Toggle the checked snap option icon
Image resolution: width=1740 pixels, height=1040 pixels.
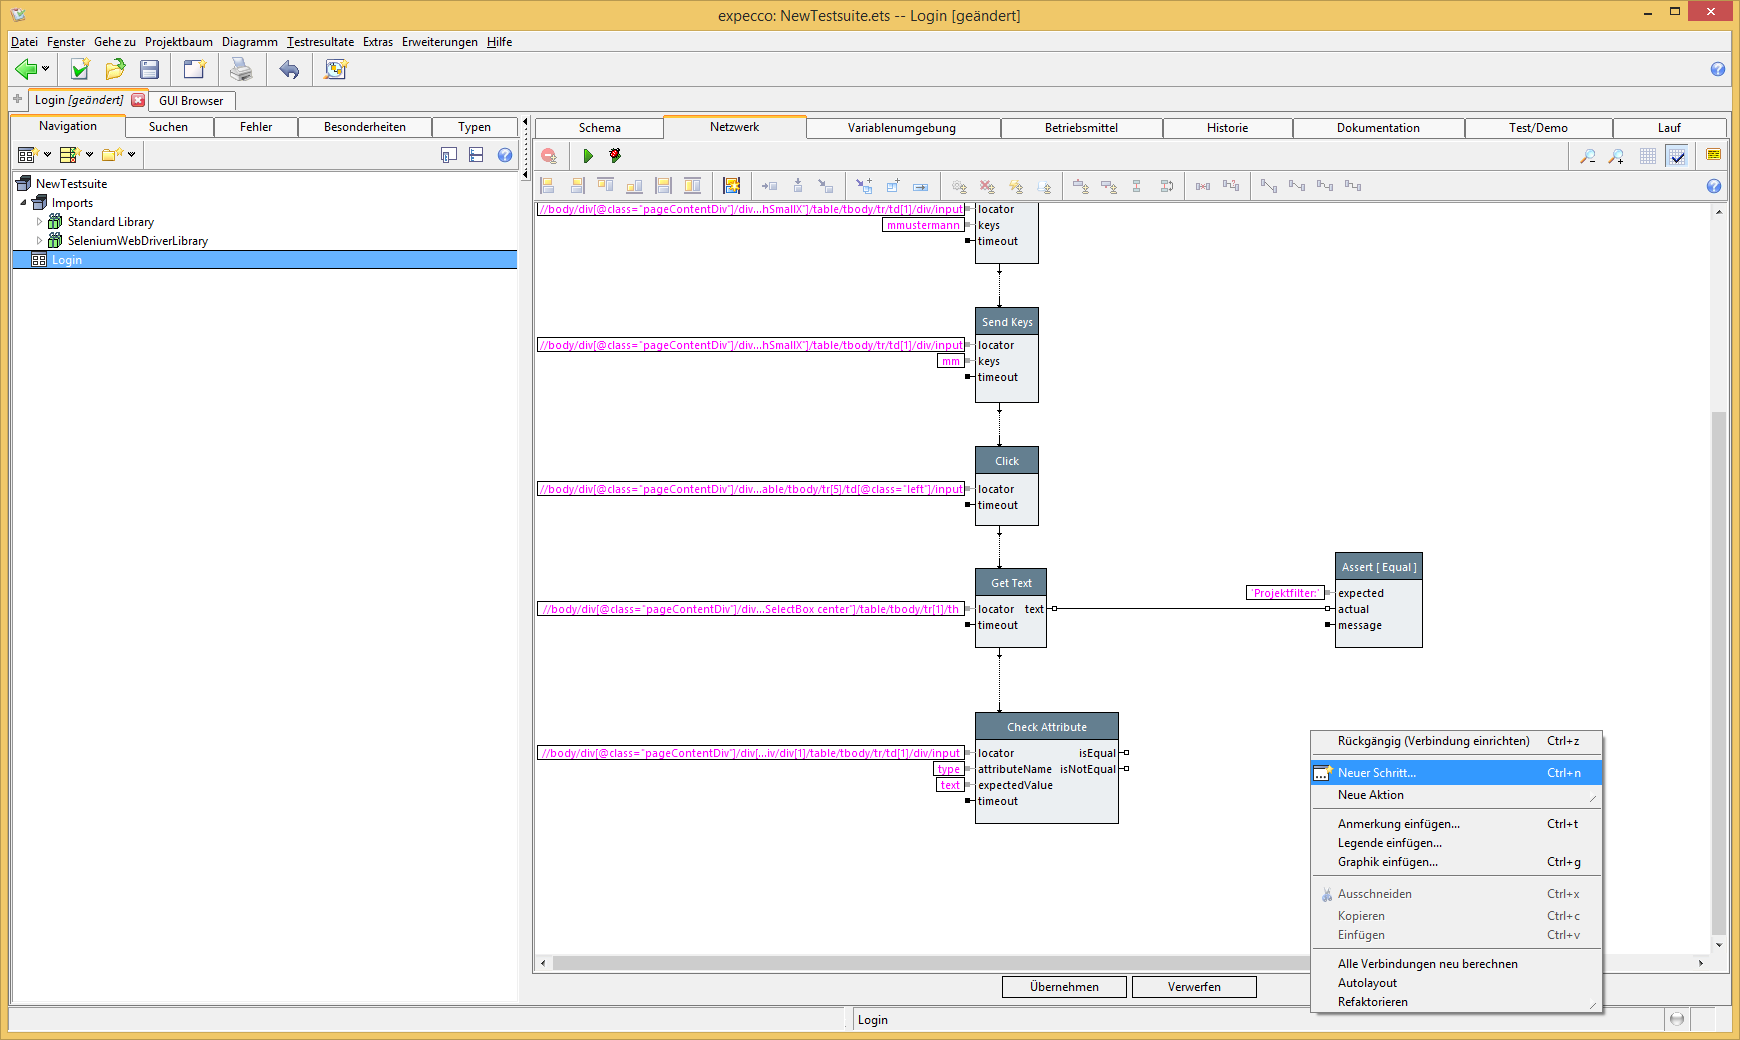pyautogui.click(x=1677, y=156)
